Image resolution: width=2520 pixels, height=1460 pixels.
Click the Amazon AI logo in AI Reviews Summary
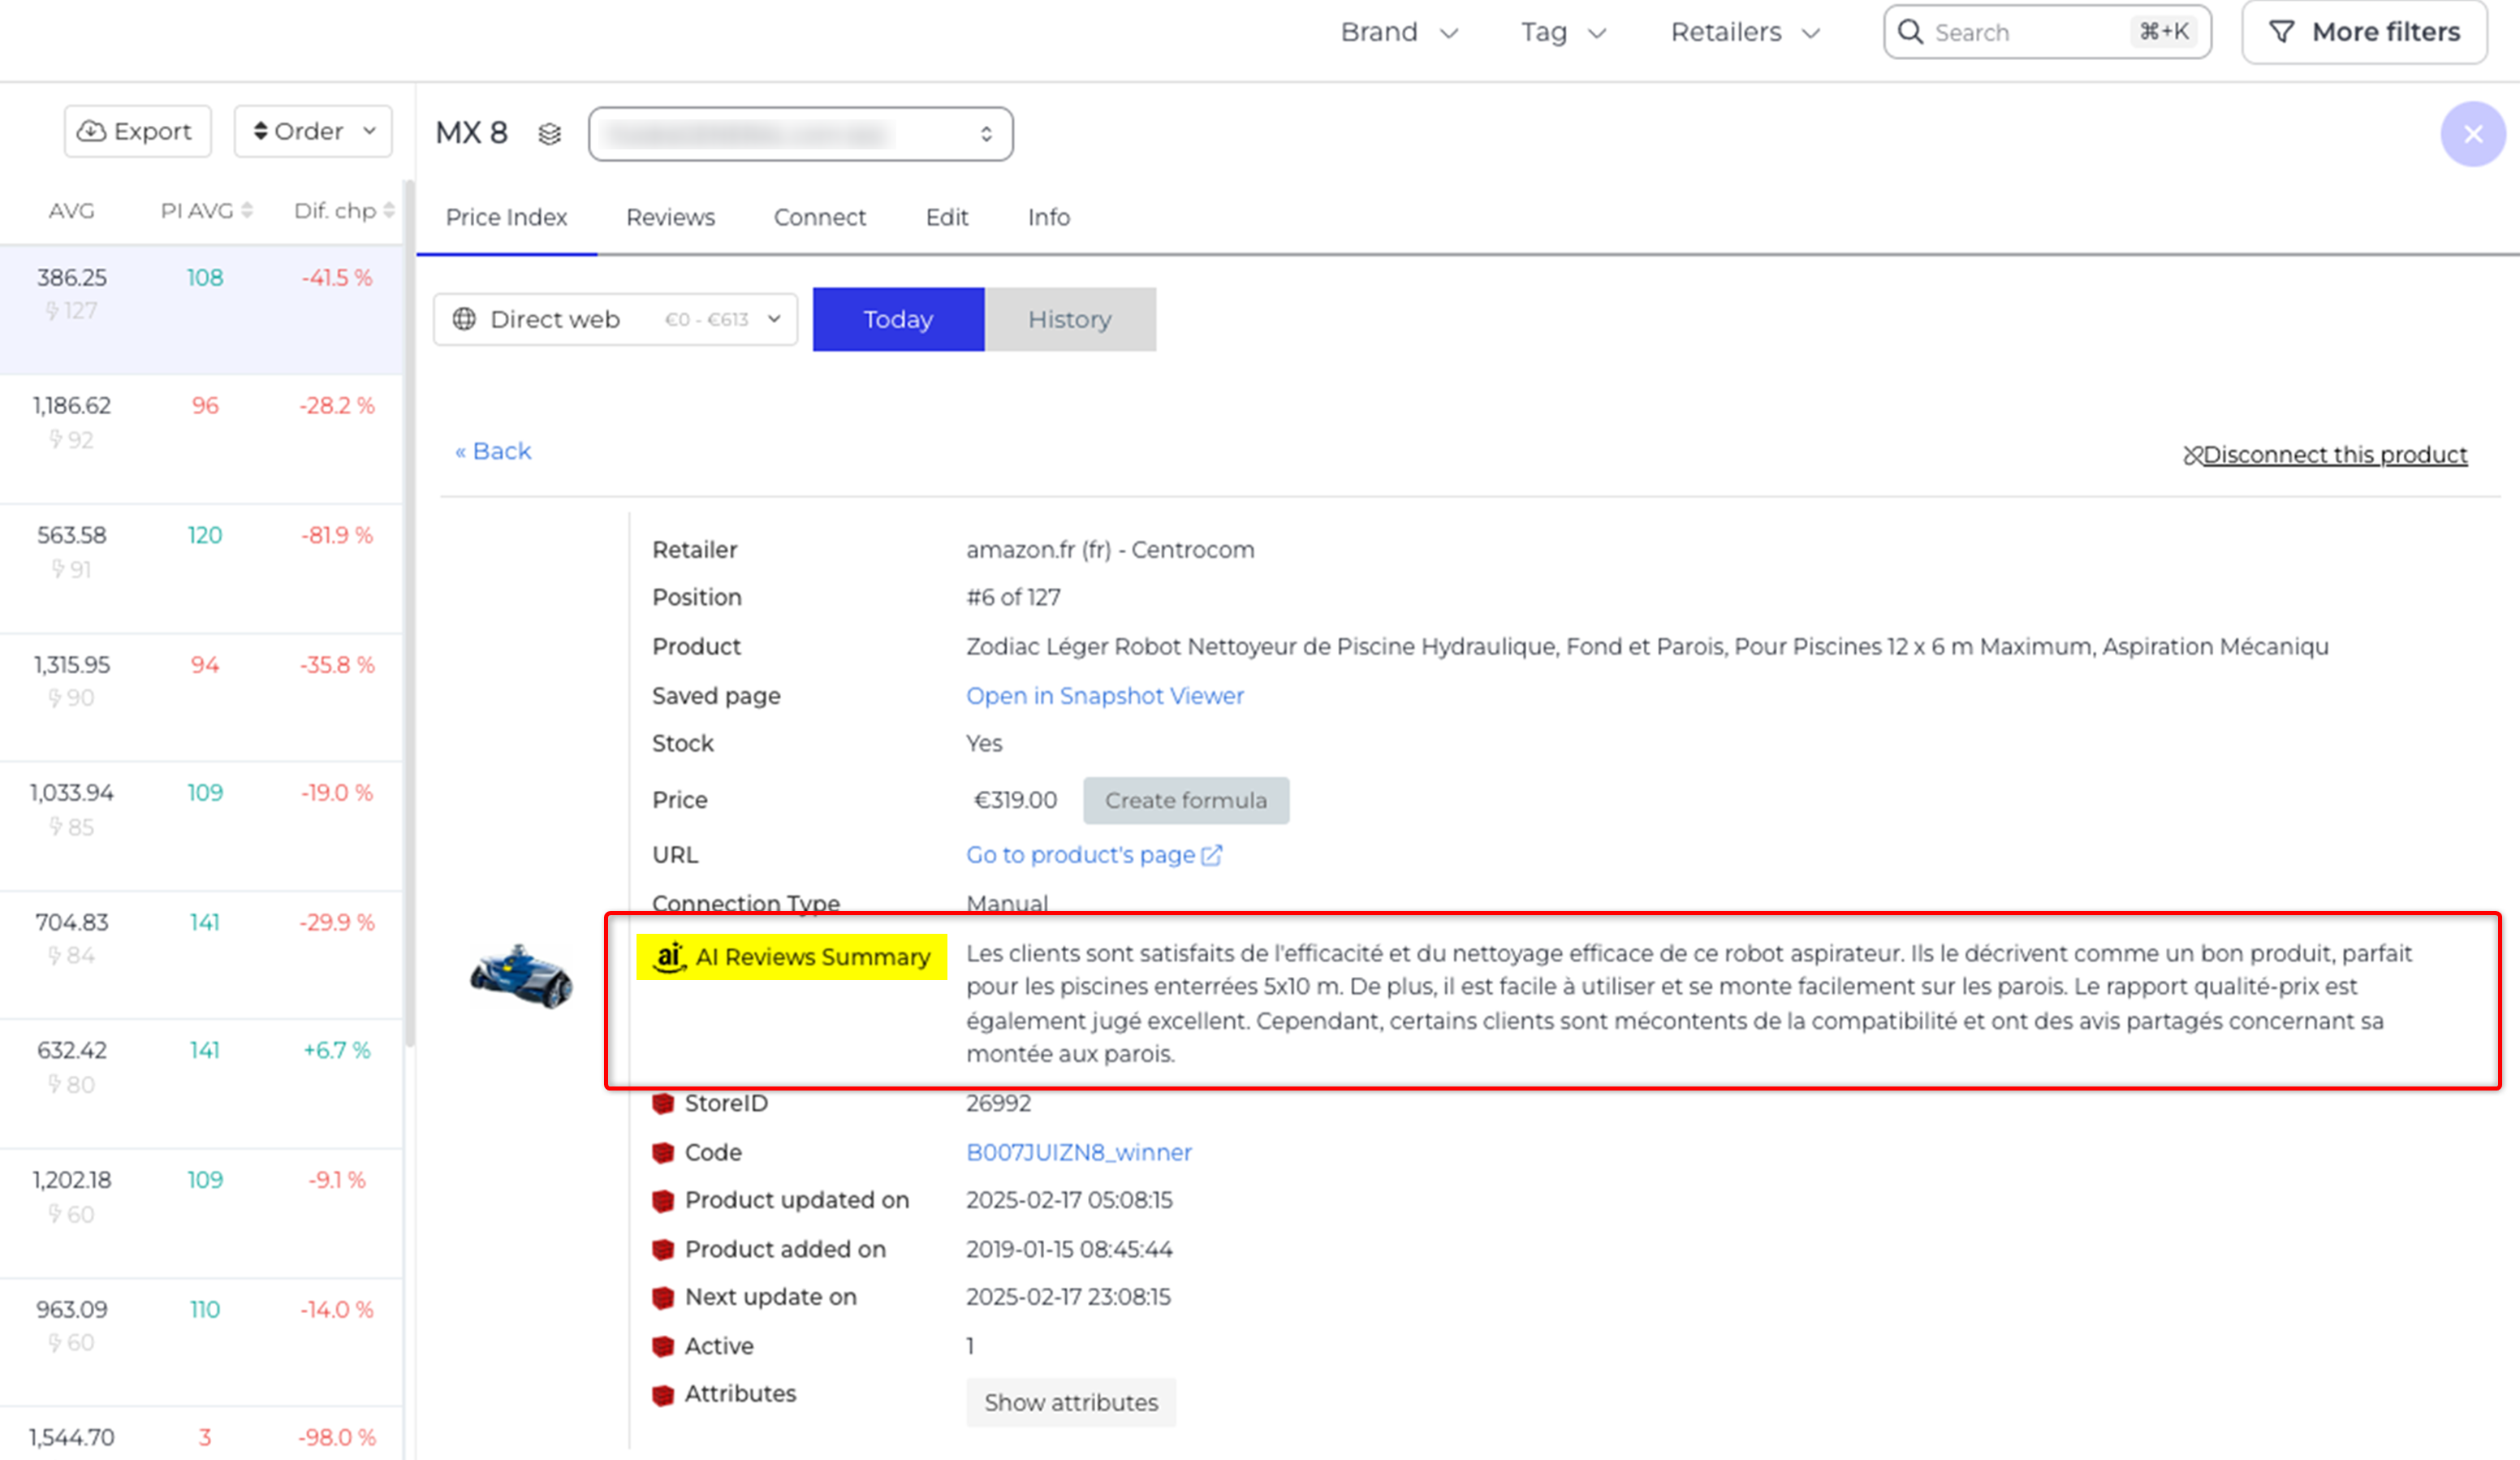pyautogui.click(x=668, y=957)
